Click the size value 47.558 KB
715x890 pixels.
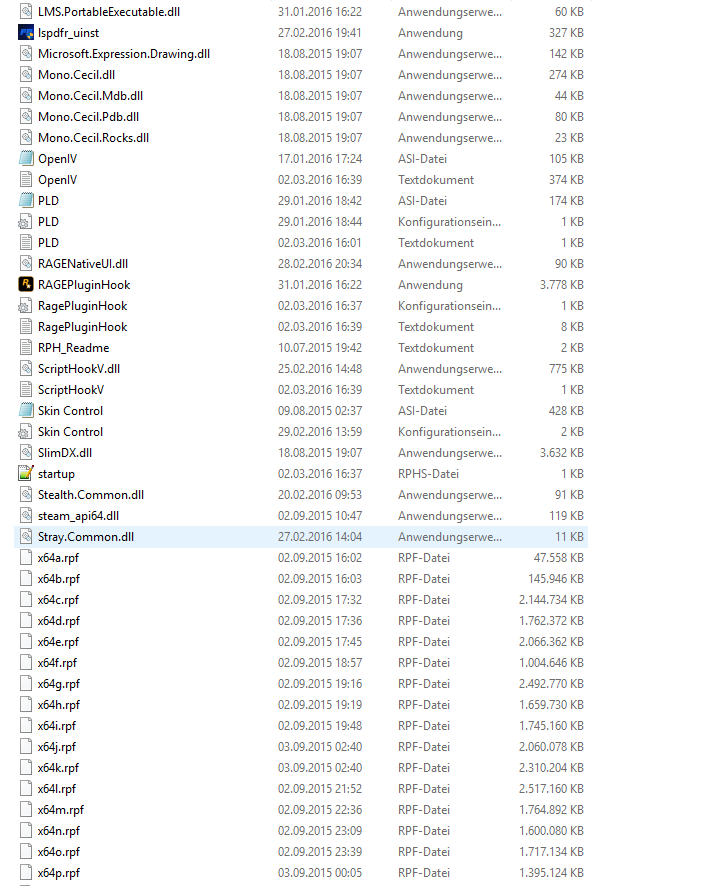tap(558, 558)
